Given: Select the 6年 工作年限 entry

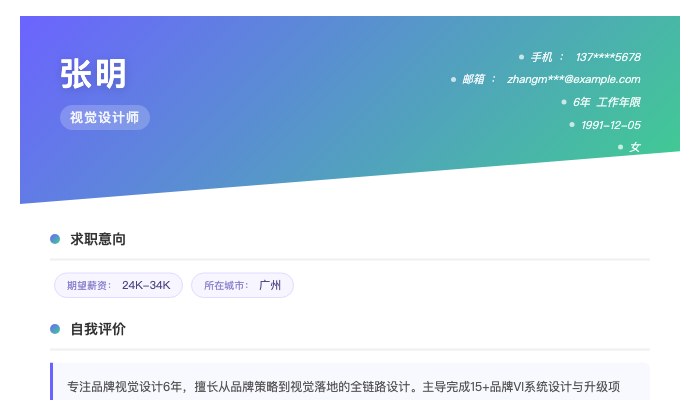Looking at the screenshot, I should click(606, 102).
